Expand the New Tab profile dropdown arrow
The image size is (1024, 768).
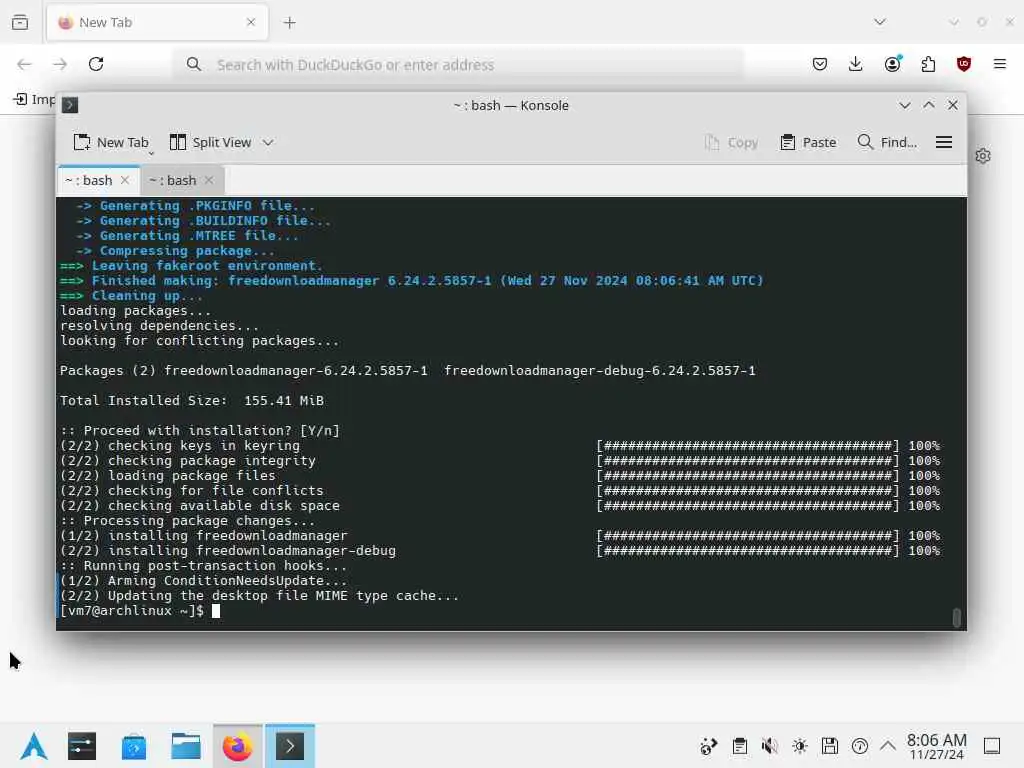click(152, 153)
